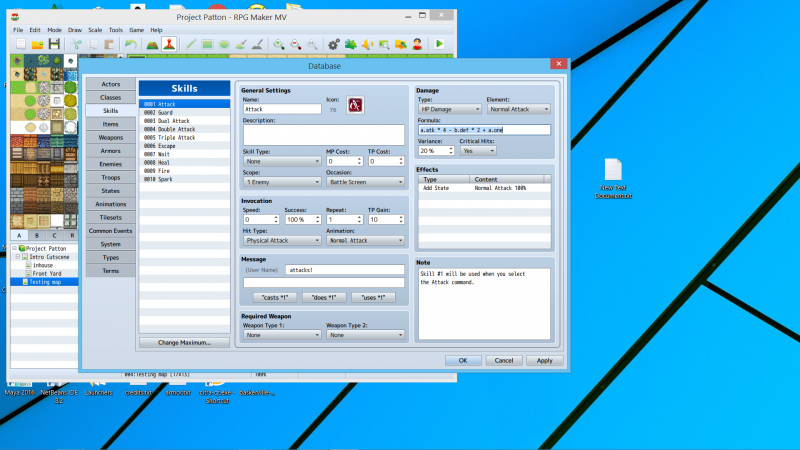800x450 pixels.
Task: Select tileset tab B
Action: (x=37, y=235)
